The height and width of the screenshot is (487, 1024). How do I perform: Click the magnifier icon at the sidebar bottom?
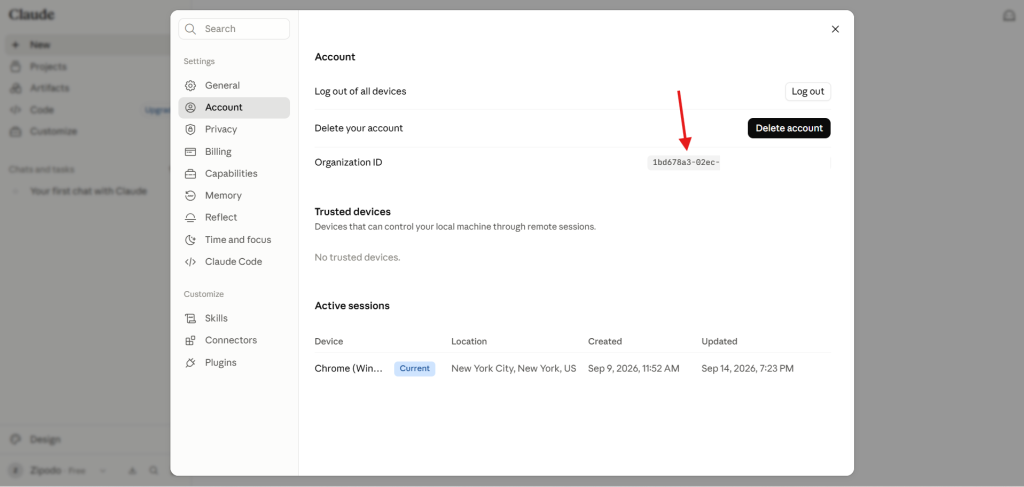click(153, 471)
